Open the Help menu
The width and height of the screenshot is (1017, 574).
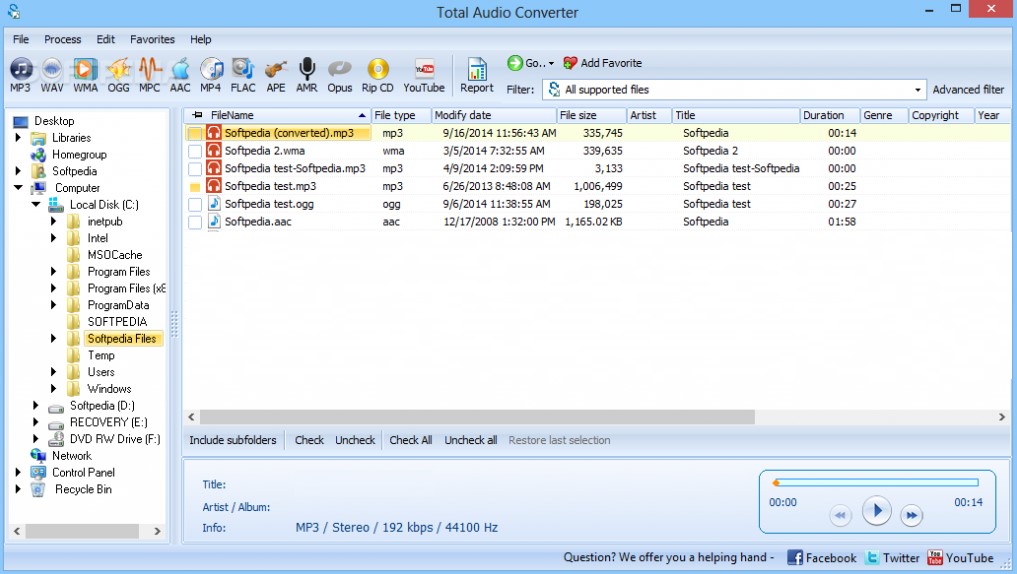tap(200, 39)
